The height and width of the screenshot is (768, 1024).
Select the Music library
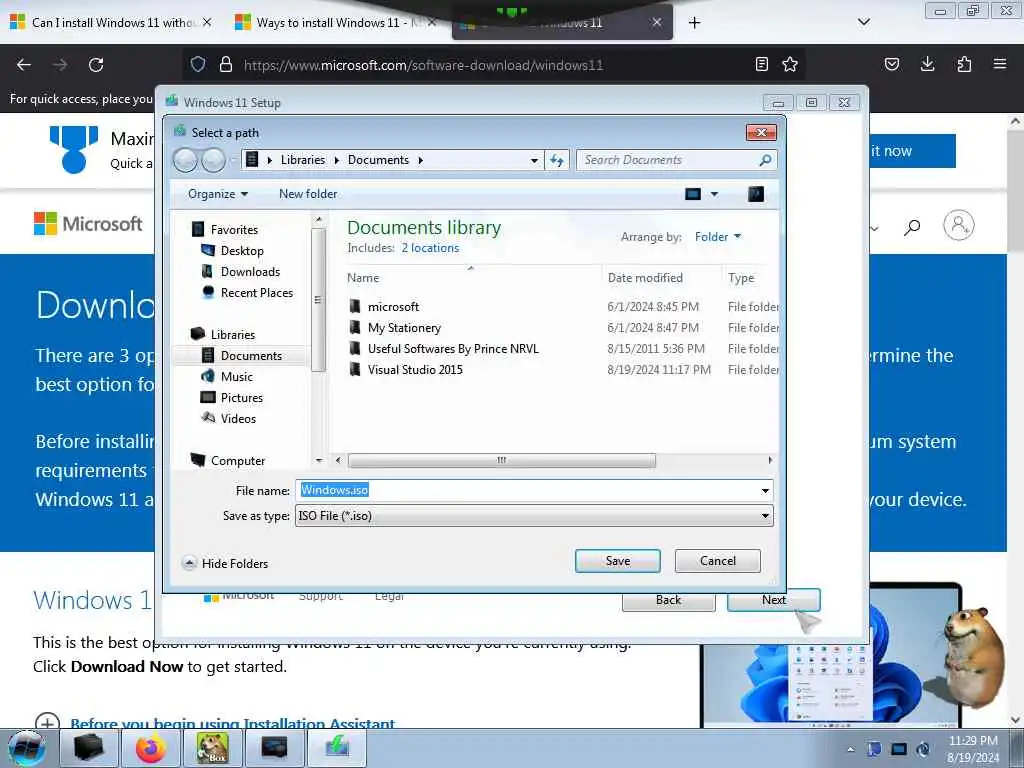[236, 376]
